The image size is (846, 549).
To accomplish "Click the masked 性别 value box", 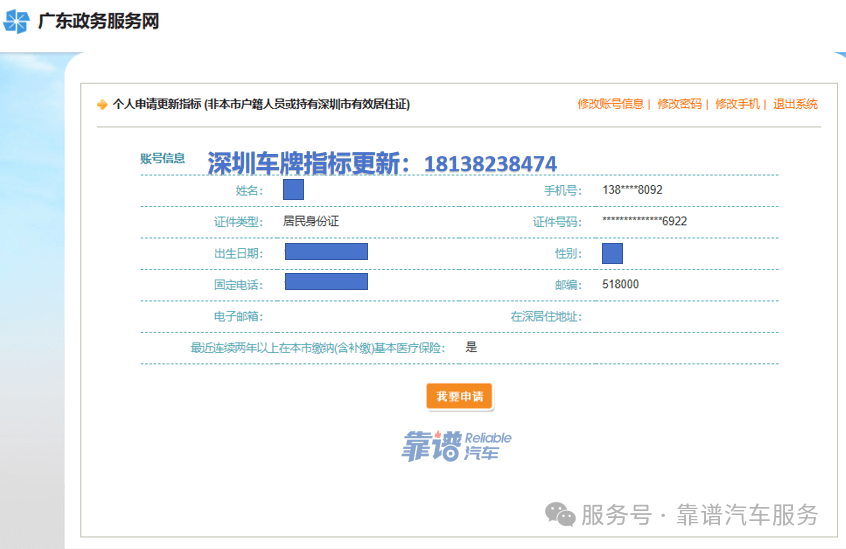I will coord(613,253).
